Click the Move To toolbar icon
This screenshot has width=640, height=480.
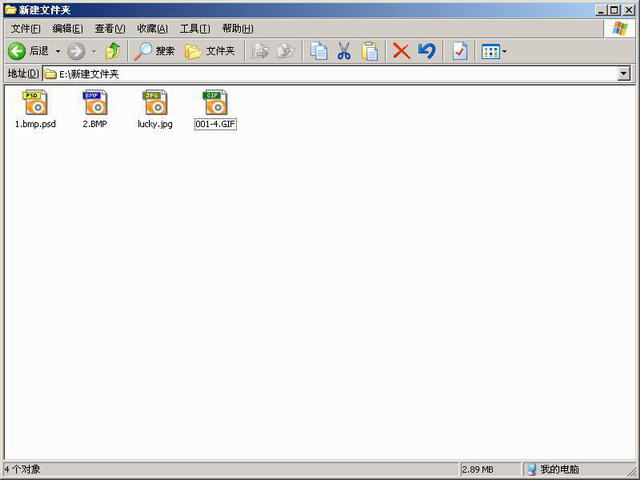[x=260, y=51]
